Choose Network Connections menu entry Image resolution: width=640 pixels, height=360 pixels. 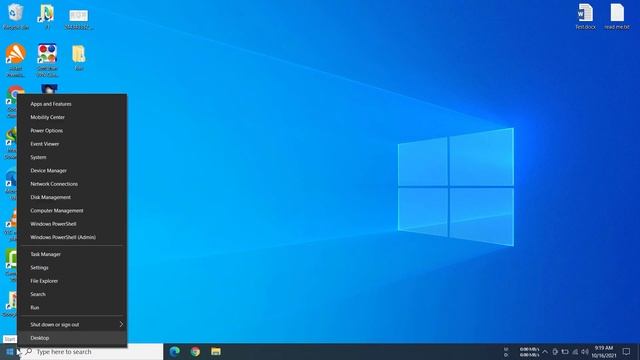pos(72,184)
